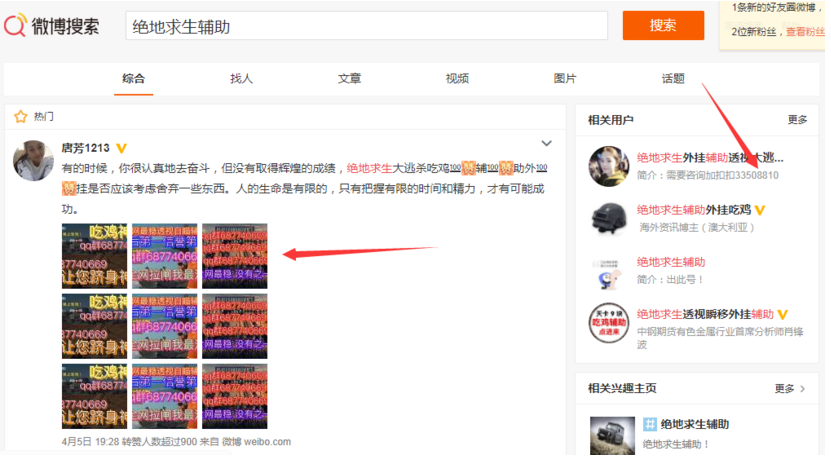Expand 更多 in 相关兴趣主页 panel
Screen dimensions: 831x463
coord(790,389)
